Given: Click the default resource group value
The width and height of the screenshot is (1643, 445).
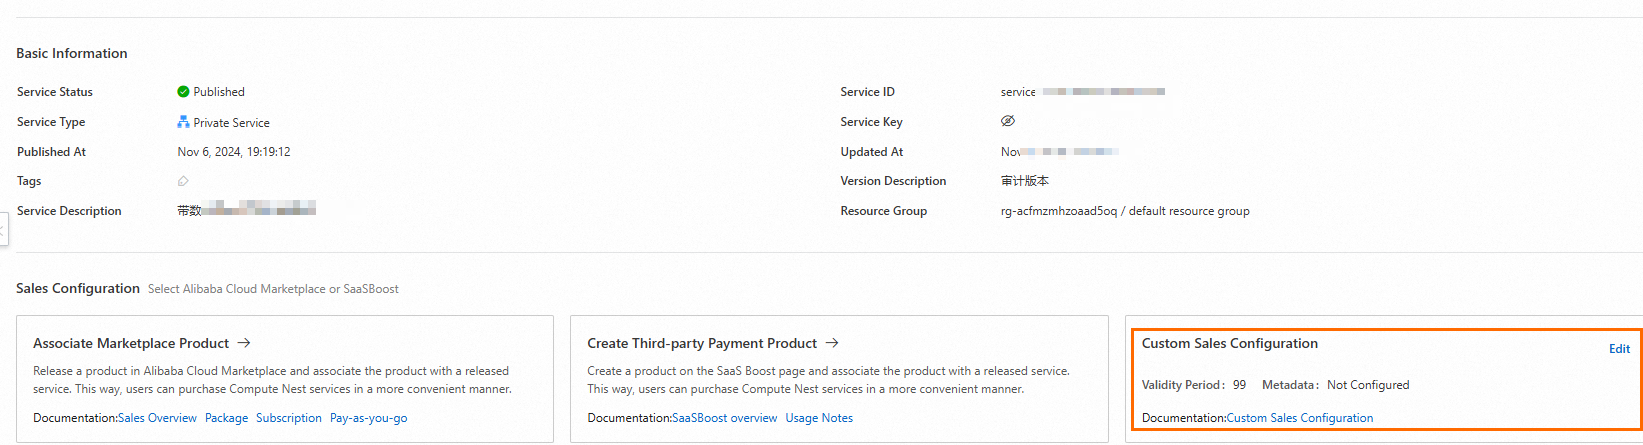Looking at the screenshot, I should [1125, 211].
